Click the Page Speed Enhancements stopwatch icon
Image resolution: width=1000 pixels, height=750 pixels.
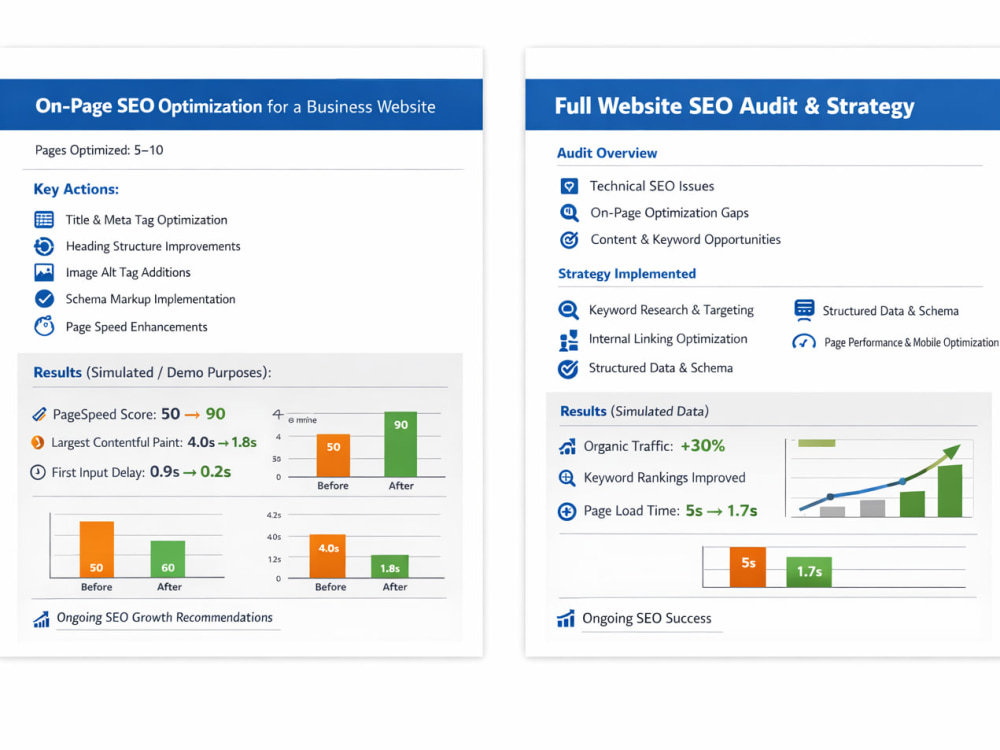pos(44,326)
